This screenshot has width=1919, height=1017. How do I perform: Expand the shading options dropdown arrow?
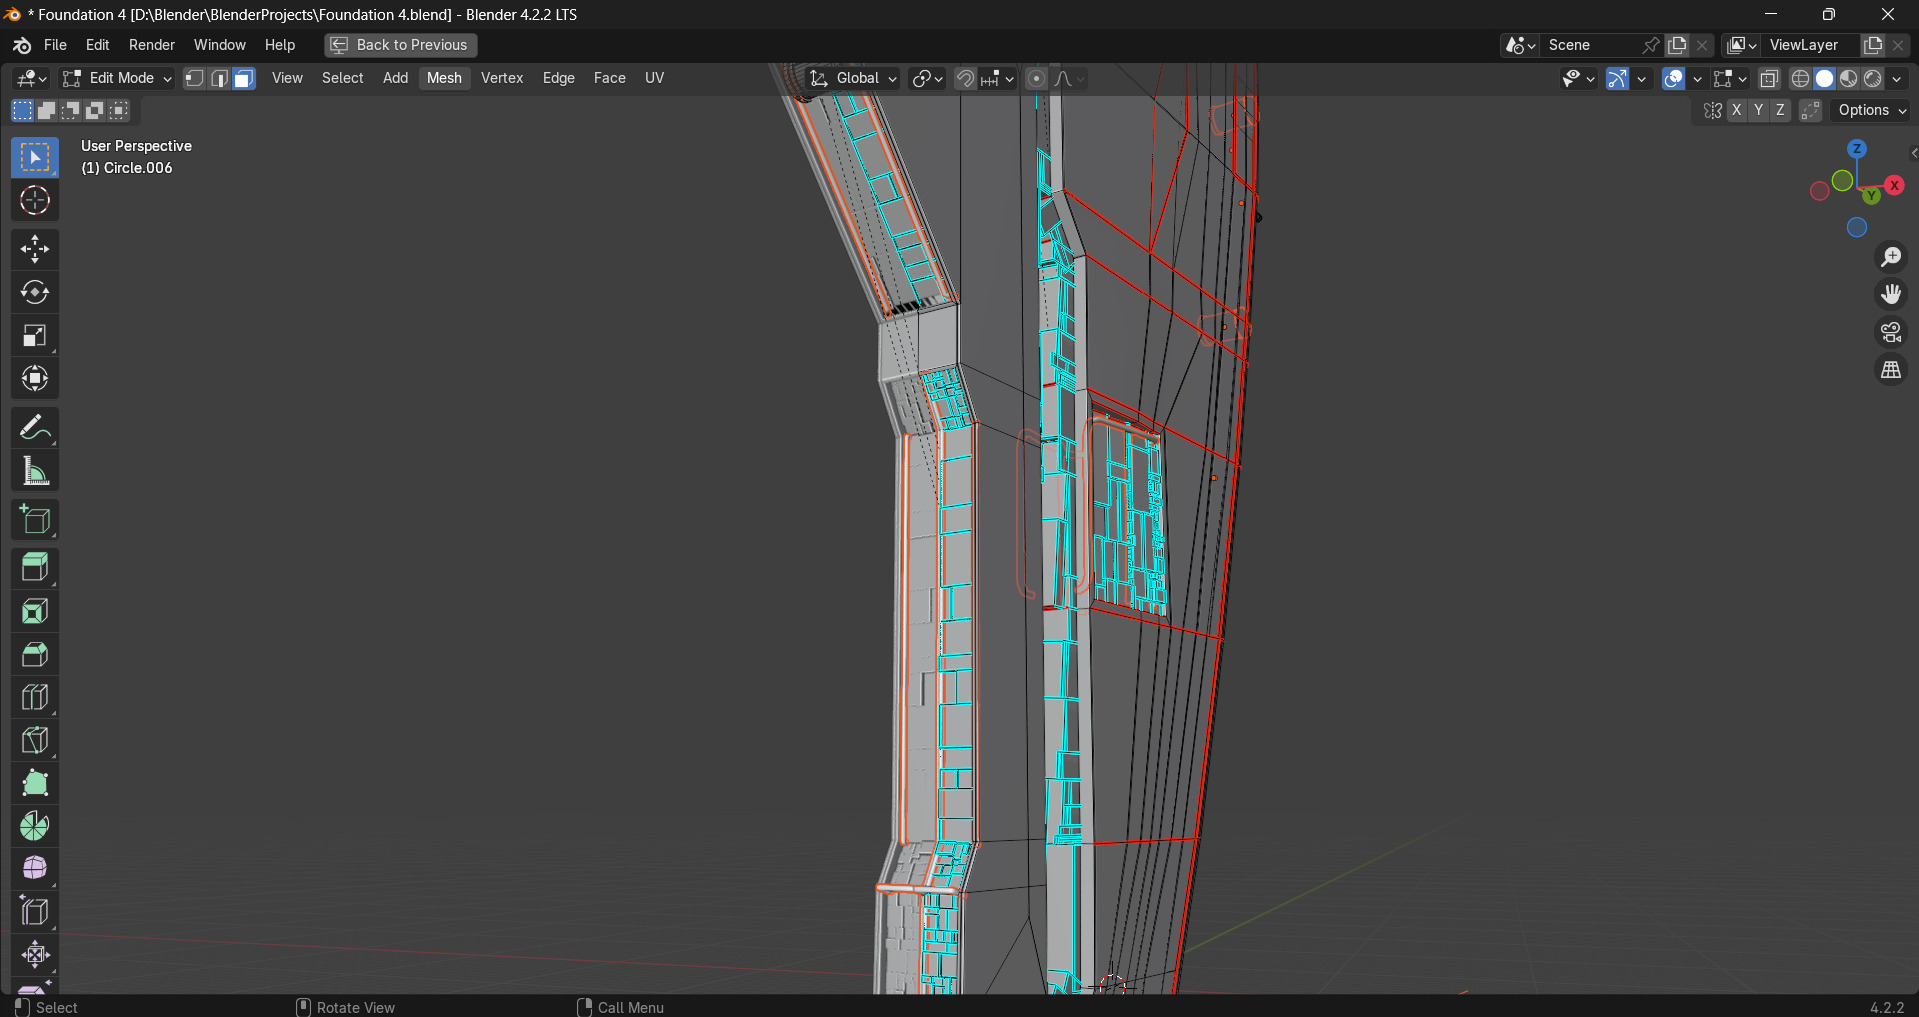(x=1897, y=79)
